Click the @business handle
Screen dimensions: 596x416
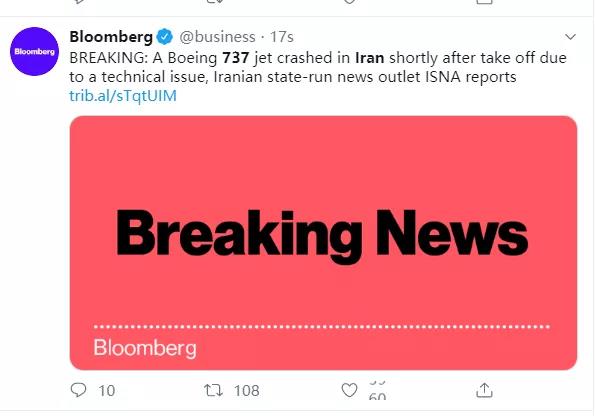tap(217, 37)
